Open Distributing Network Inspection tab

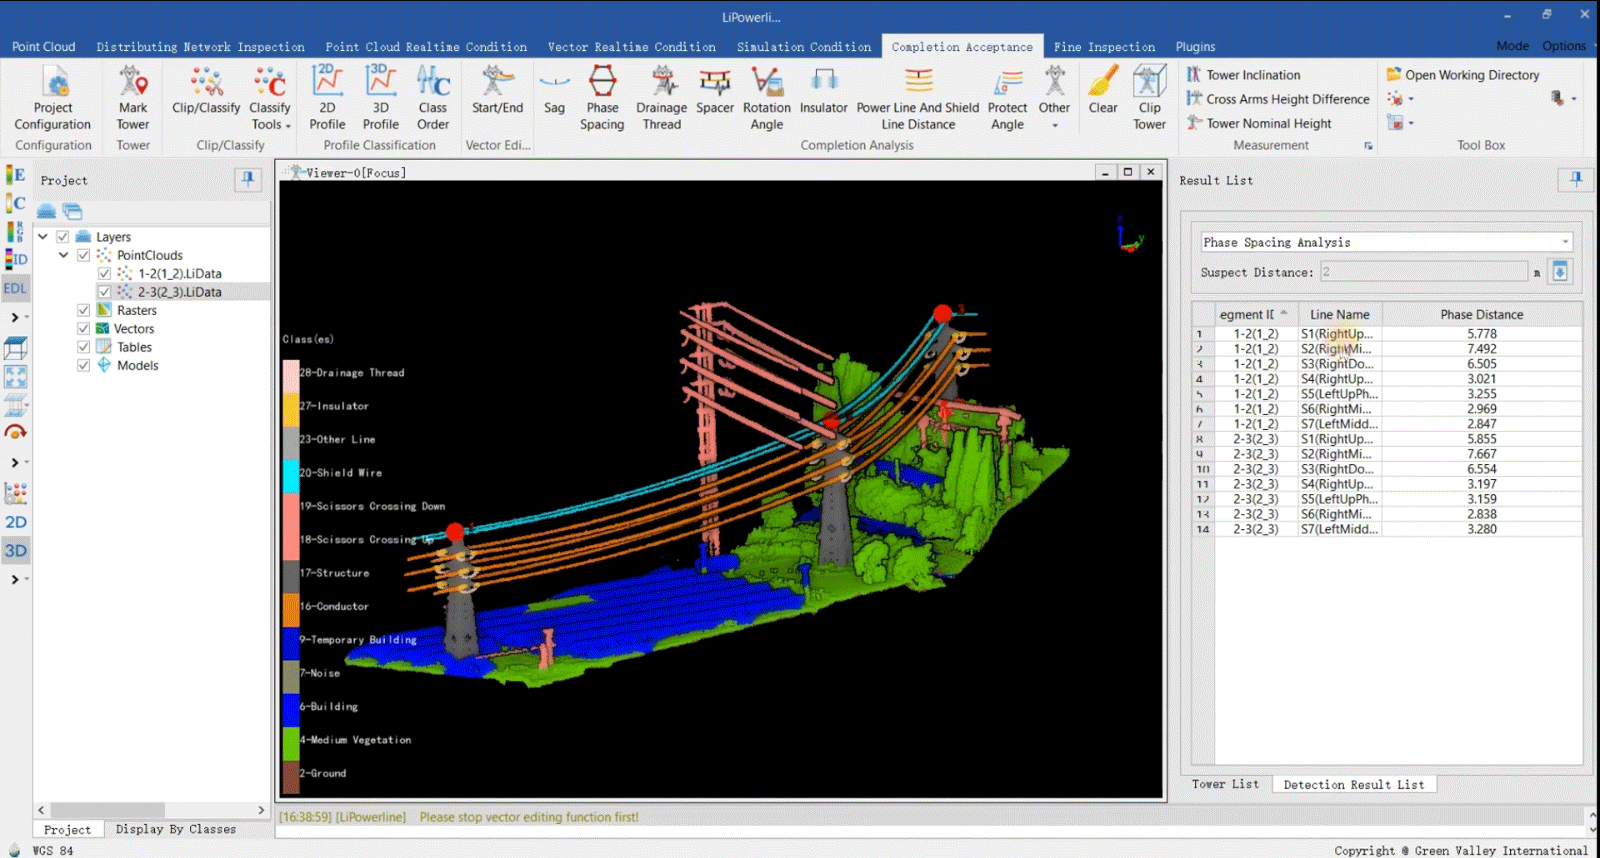click(200, 47)
